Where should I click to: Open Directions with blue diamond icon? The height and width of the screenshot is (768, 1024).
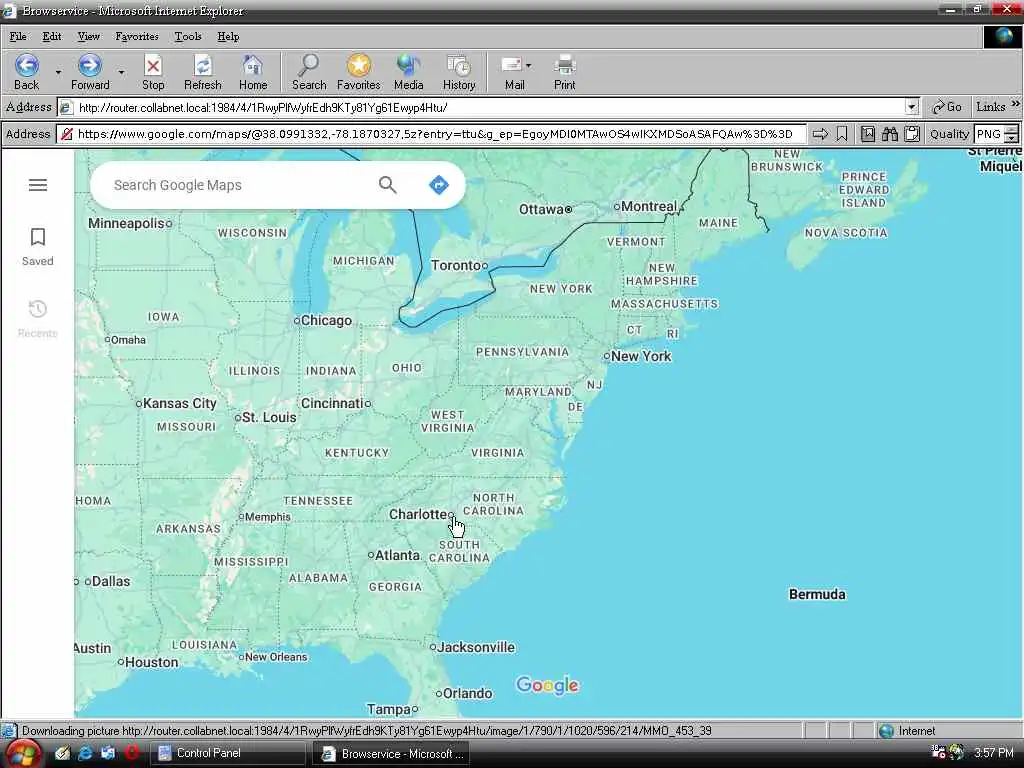(439, 185)
